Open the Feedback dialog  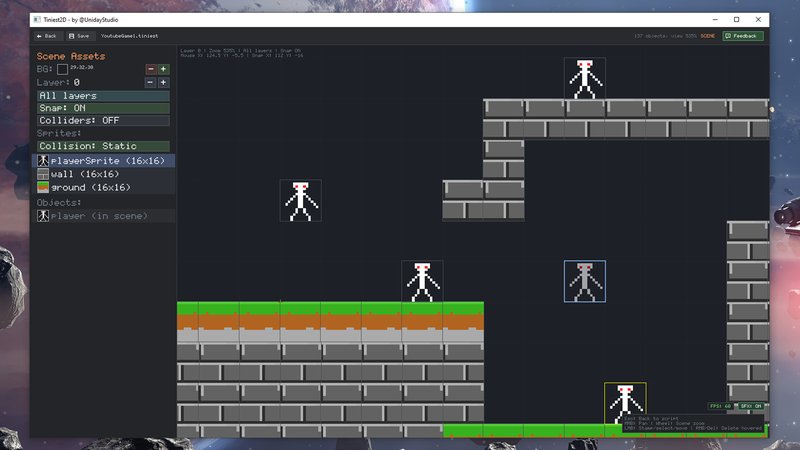point(742,36)
